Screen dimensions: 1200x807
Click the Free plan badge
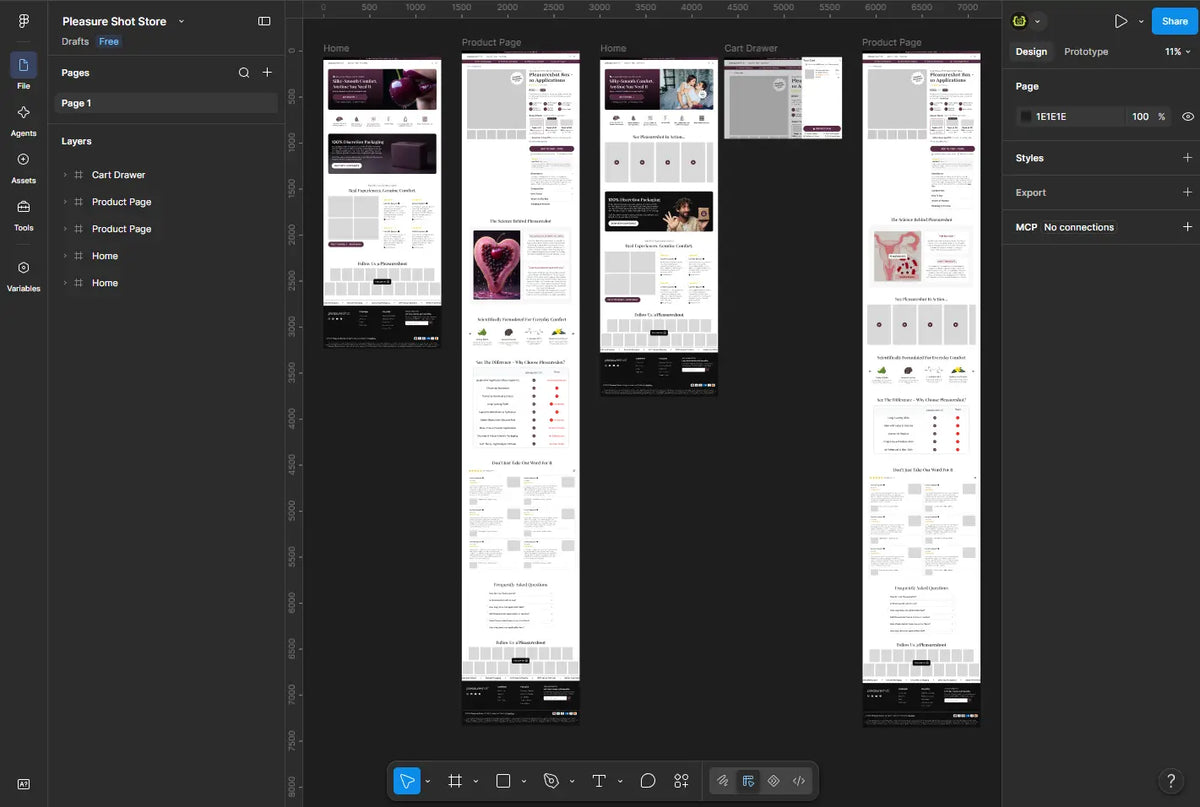pos(109,42)
